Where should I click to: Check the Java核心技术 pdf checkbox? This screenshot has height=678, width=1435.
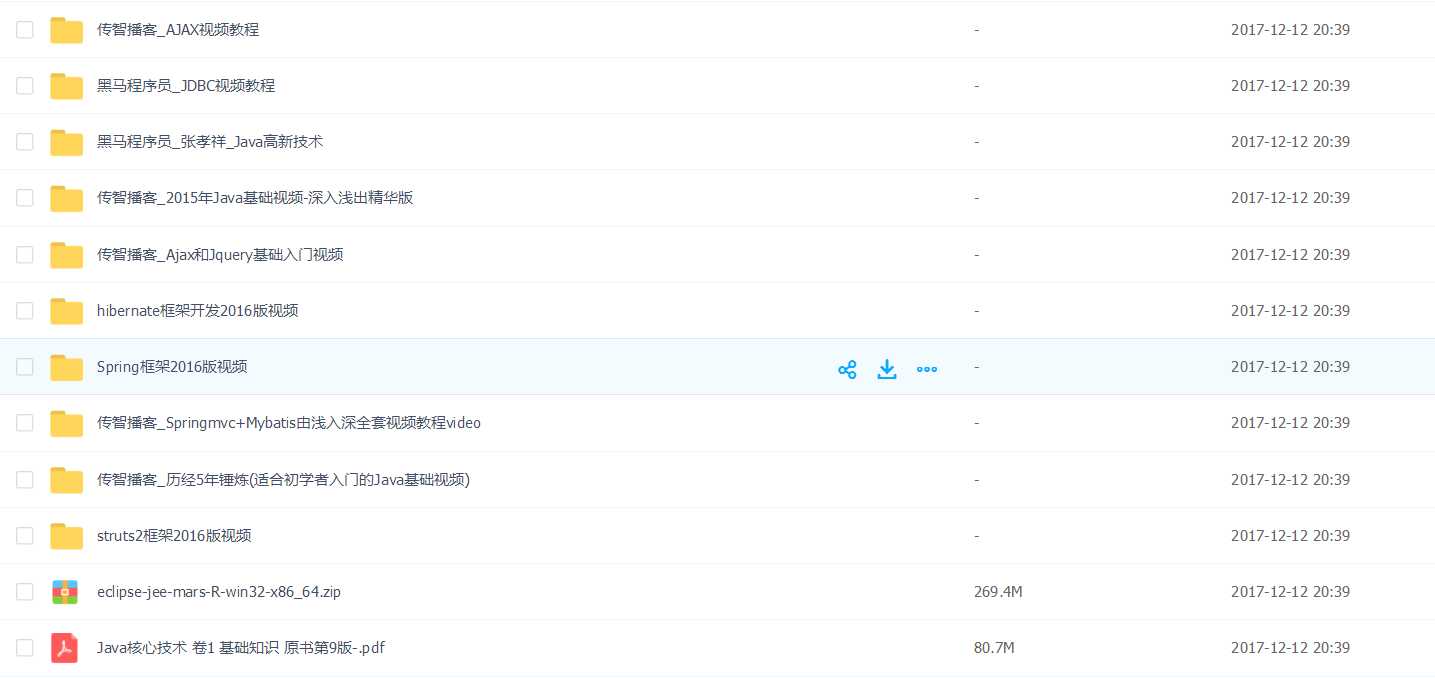25,647
